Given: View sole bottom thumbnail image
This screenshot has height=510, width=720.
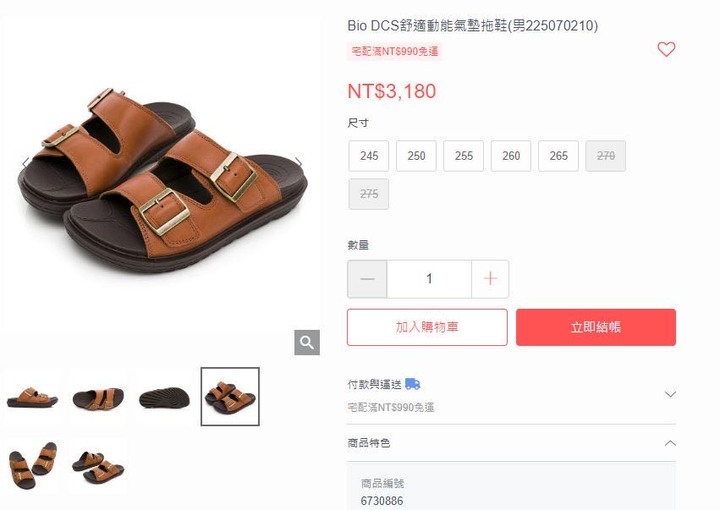Looking at the screenshot, I should coord(164,397).
